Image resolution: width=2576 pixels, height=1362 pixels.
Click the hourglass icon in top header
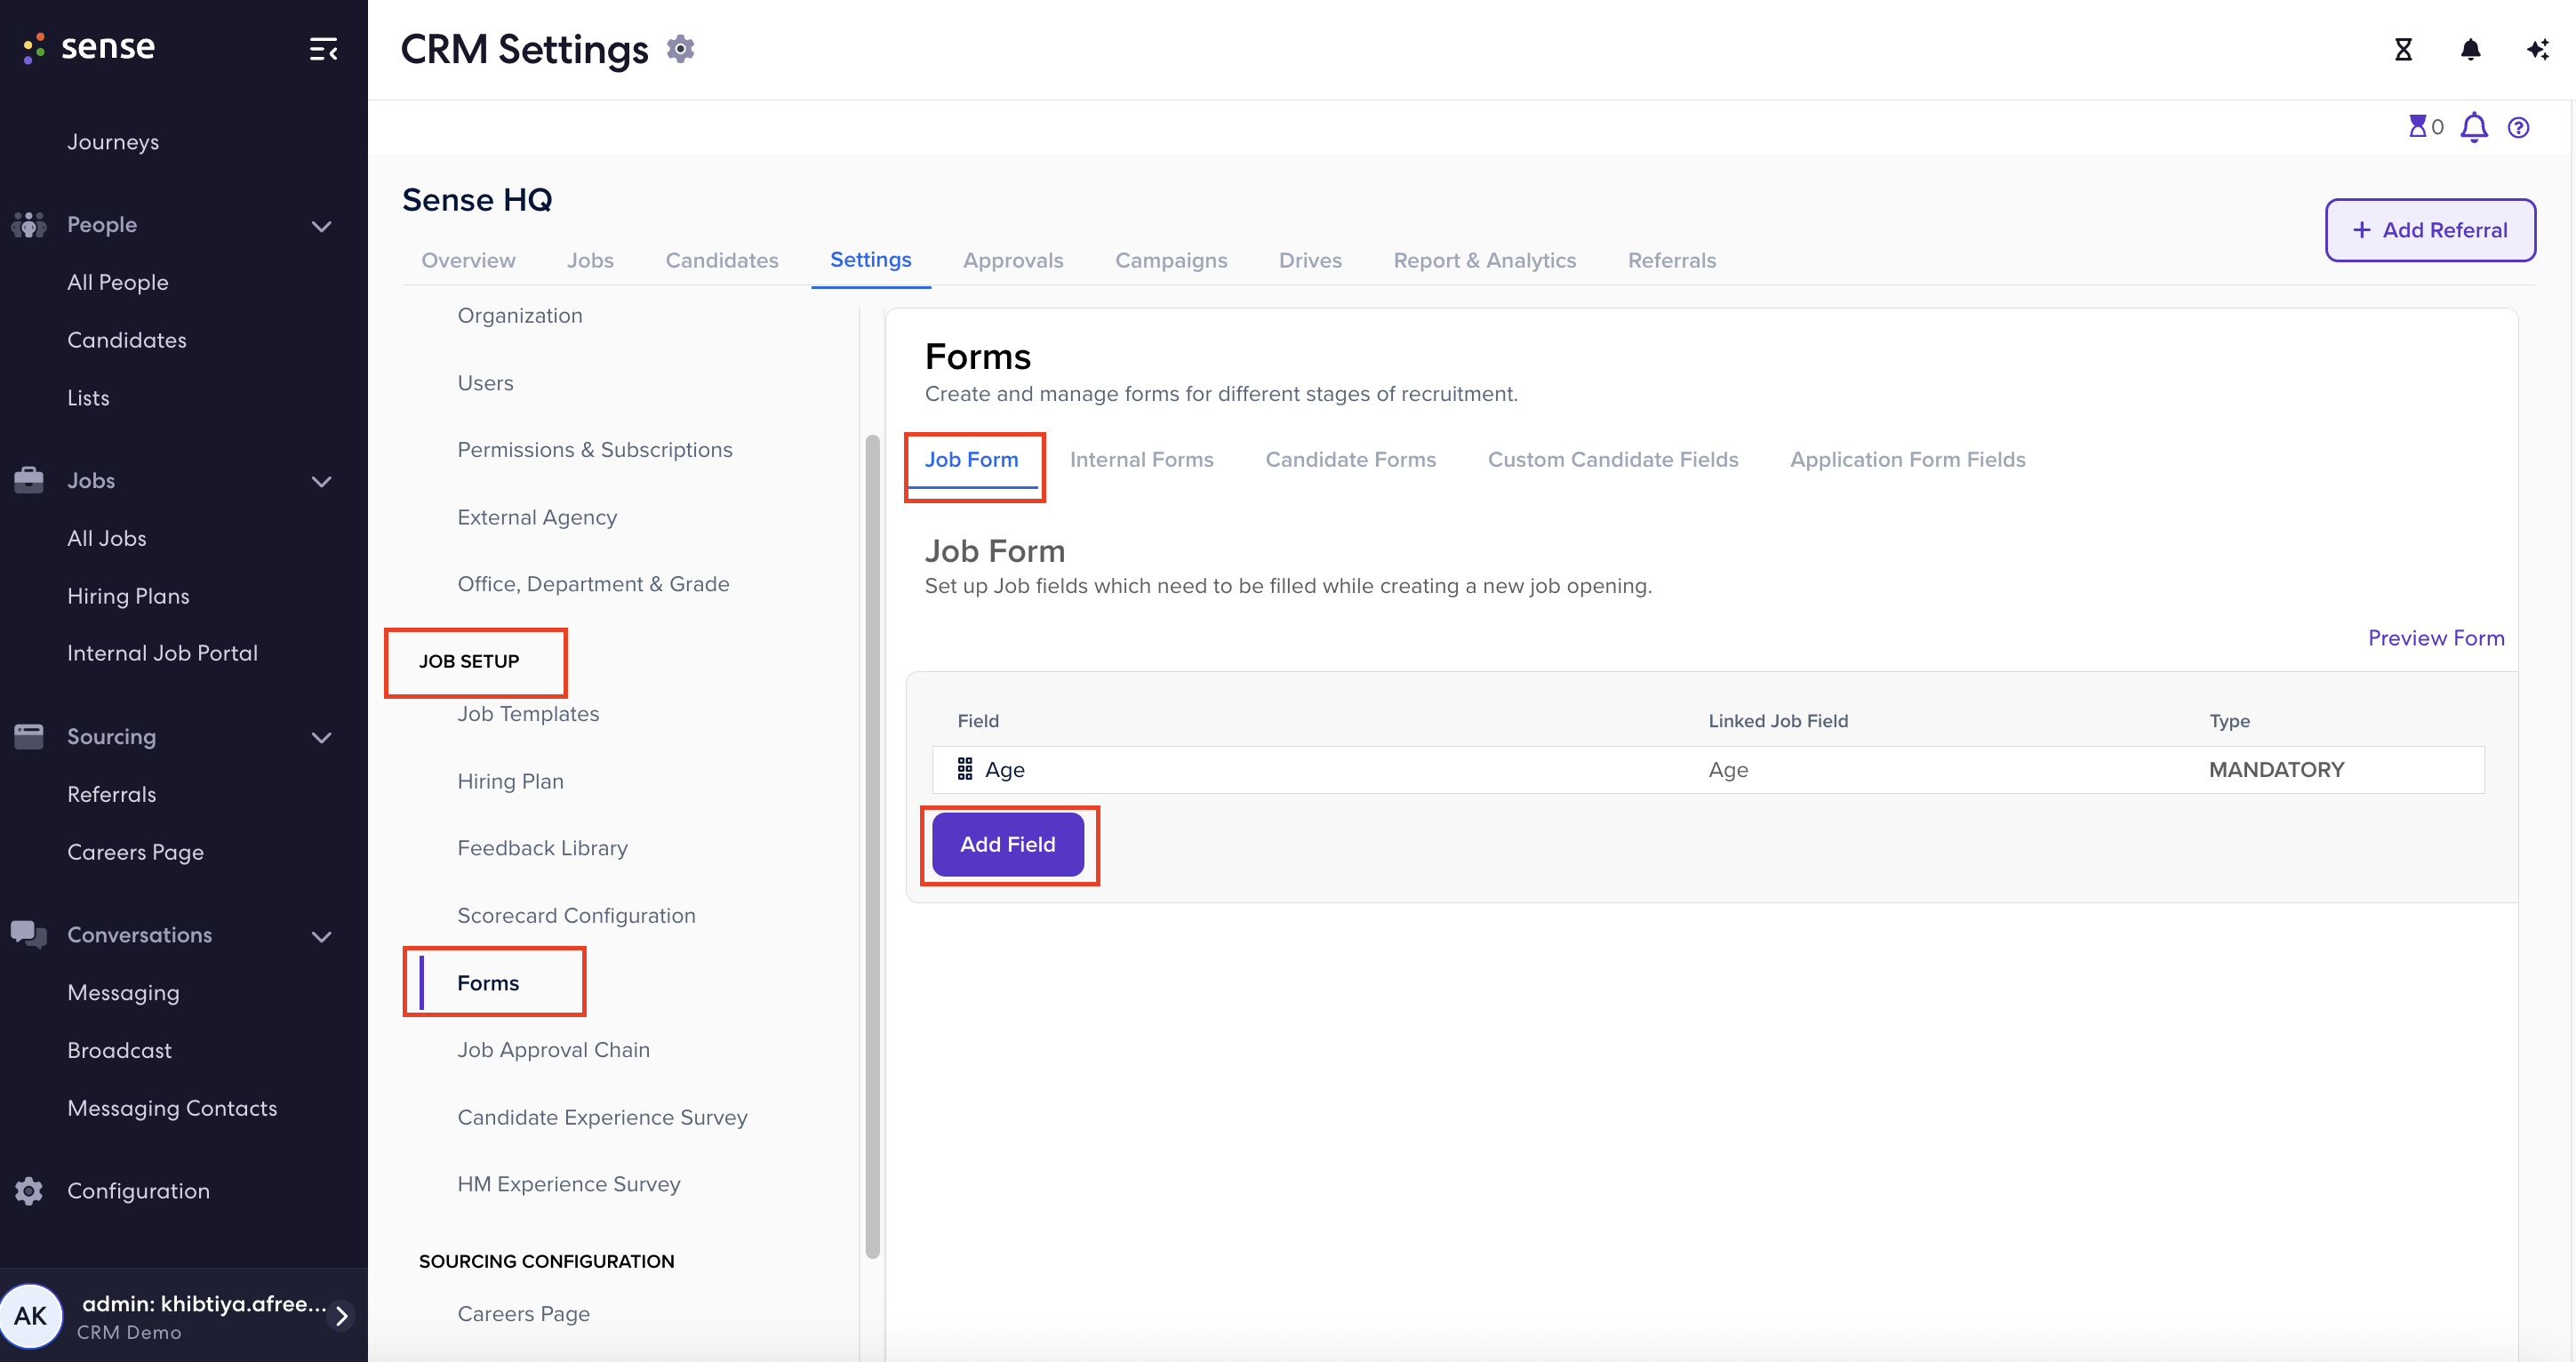click(x=2403, y=49)
